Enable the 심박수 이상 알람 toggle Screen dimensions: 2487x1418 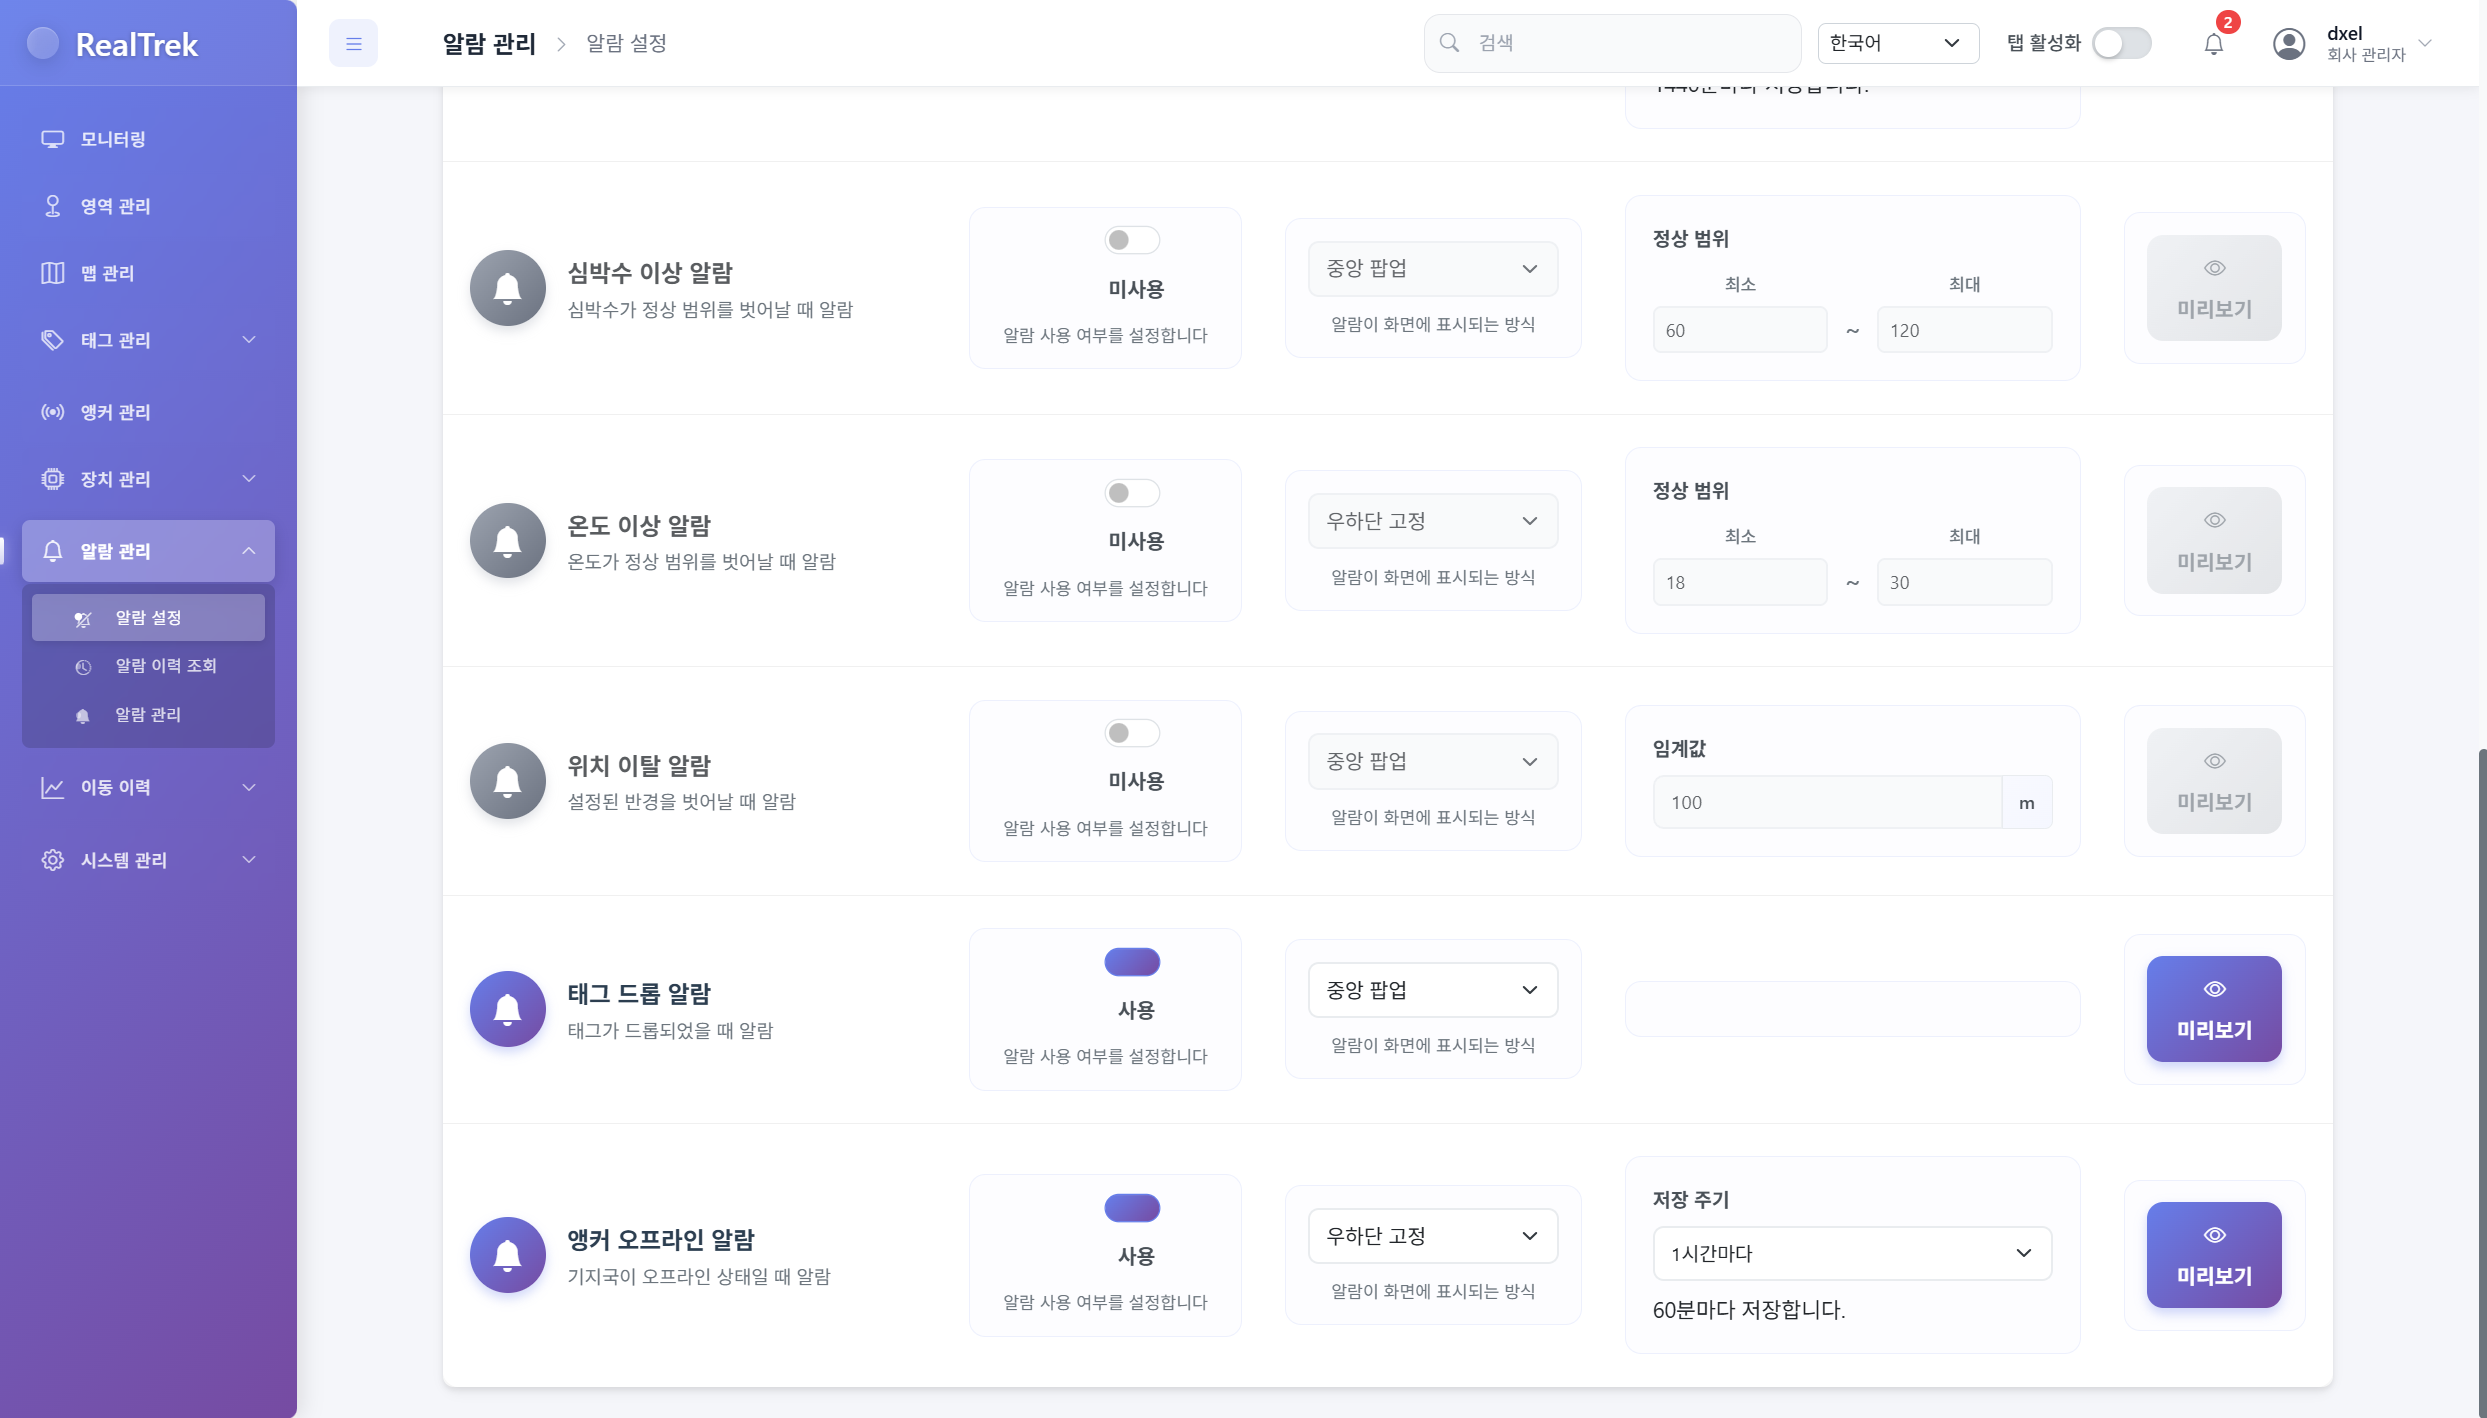pyautogui.click(x=1131, y=240)
